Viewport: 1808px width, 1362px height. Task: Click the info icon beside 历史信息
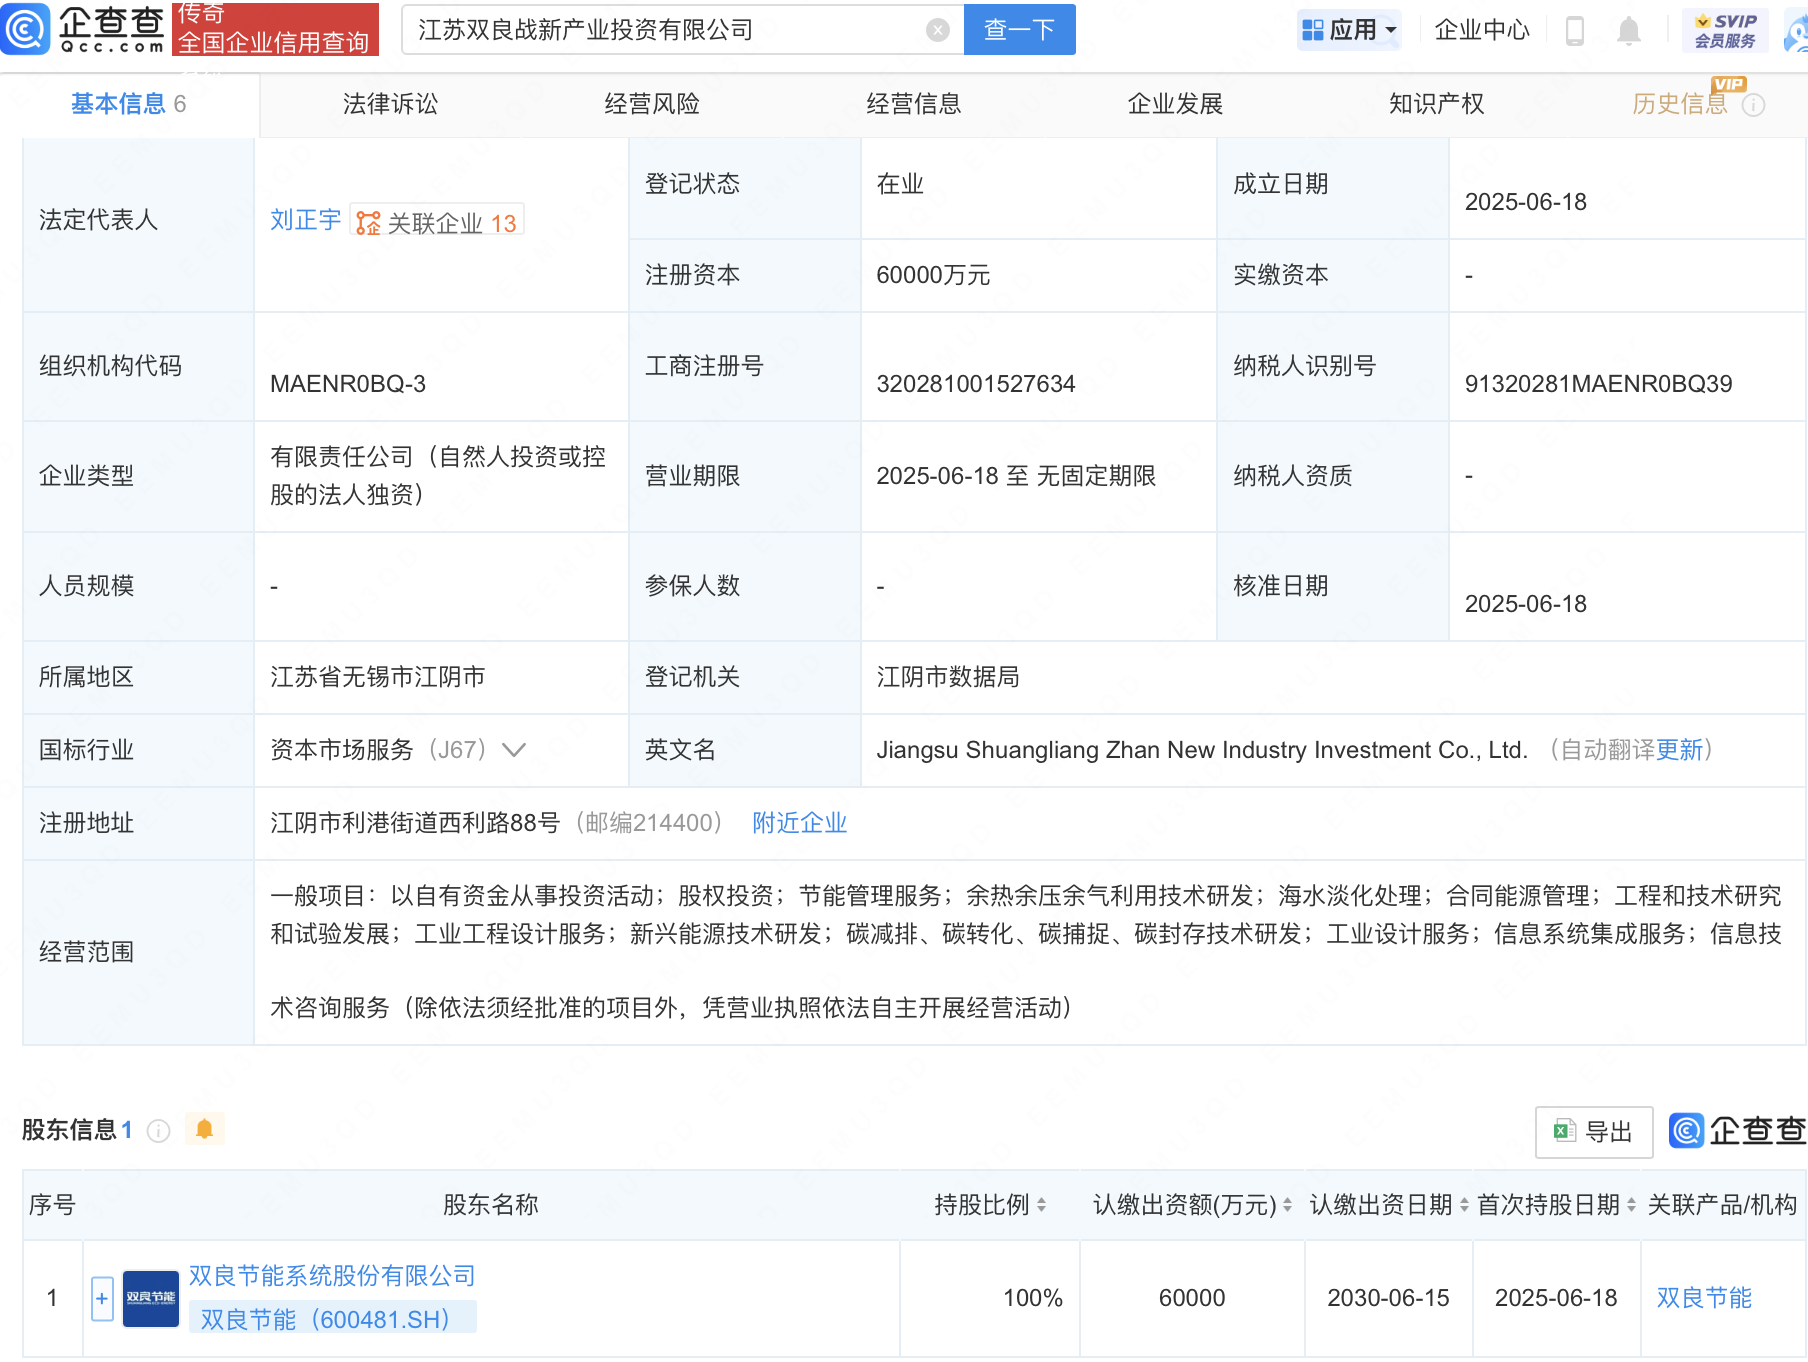pos(1754,105)
